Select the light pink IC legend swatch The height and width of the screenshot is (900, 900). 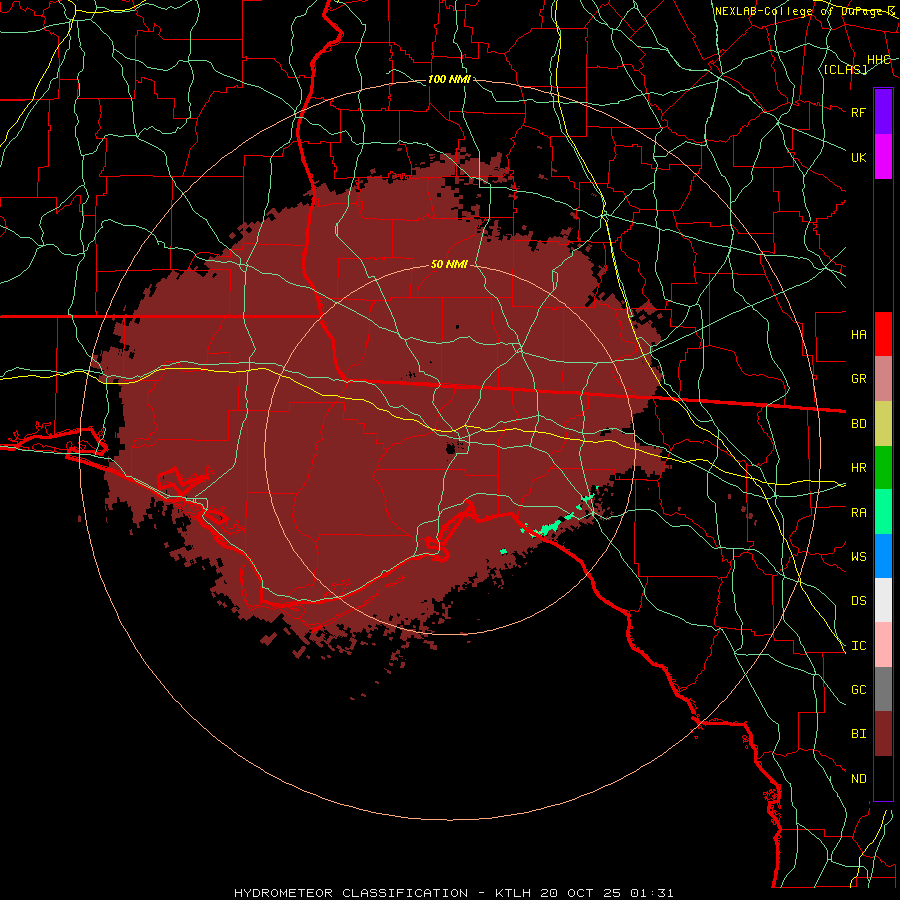pos(883,645)
